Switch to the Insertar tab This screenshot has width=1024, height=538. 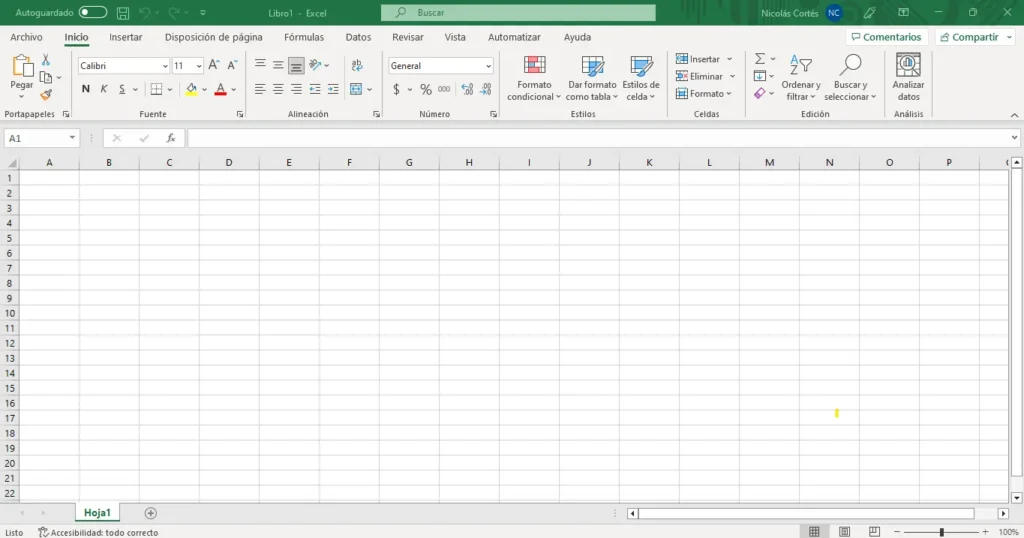[x=125, y=37]
